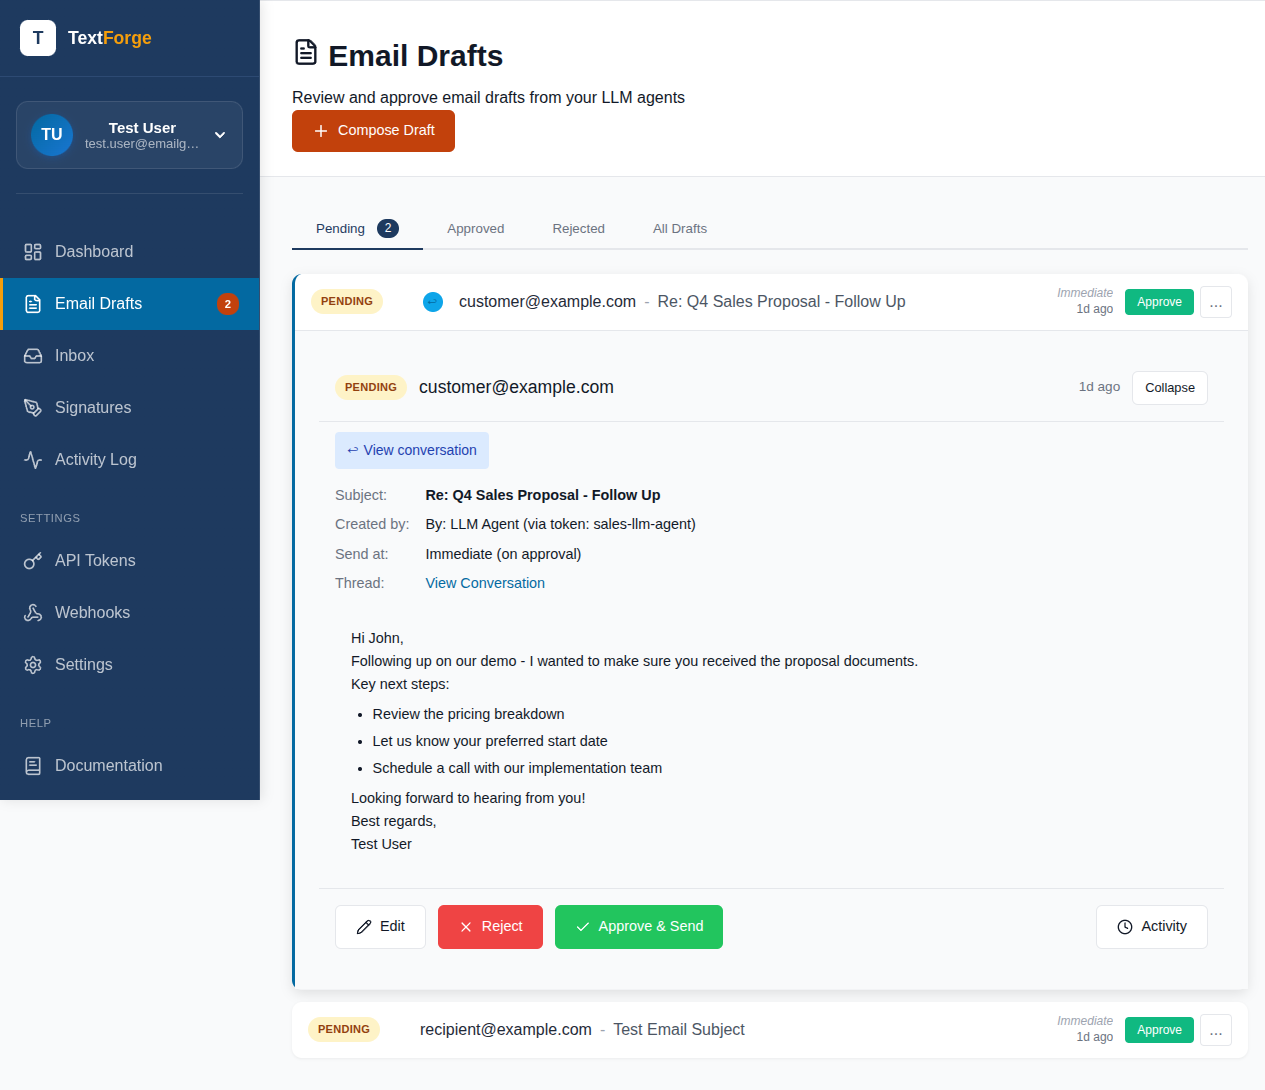This screenshot has height=1090, width=1265.
Task: Click the TU user avatar
Action: coord(52,135)
